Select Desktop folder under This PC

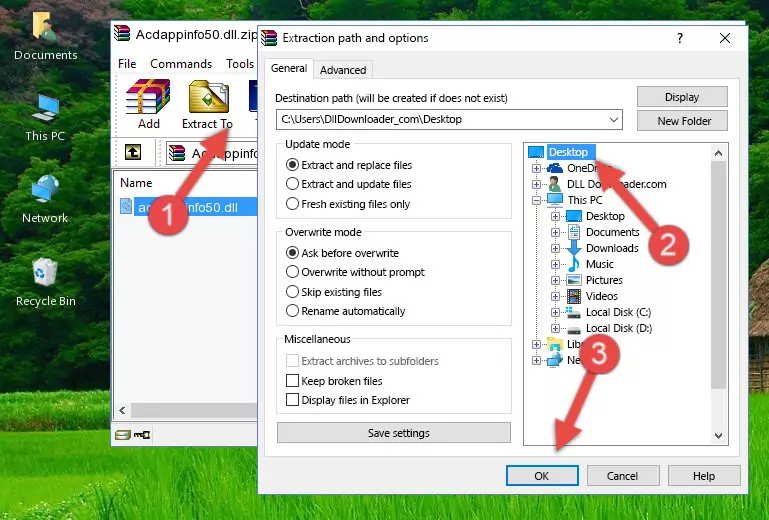(x=605, y=216)
